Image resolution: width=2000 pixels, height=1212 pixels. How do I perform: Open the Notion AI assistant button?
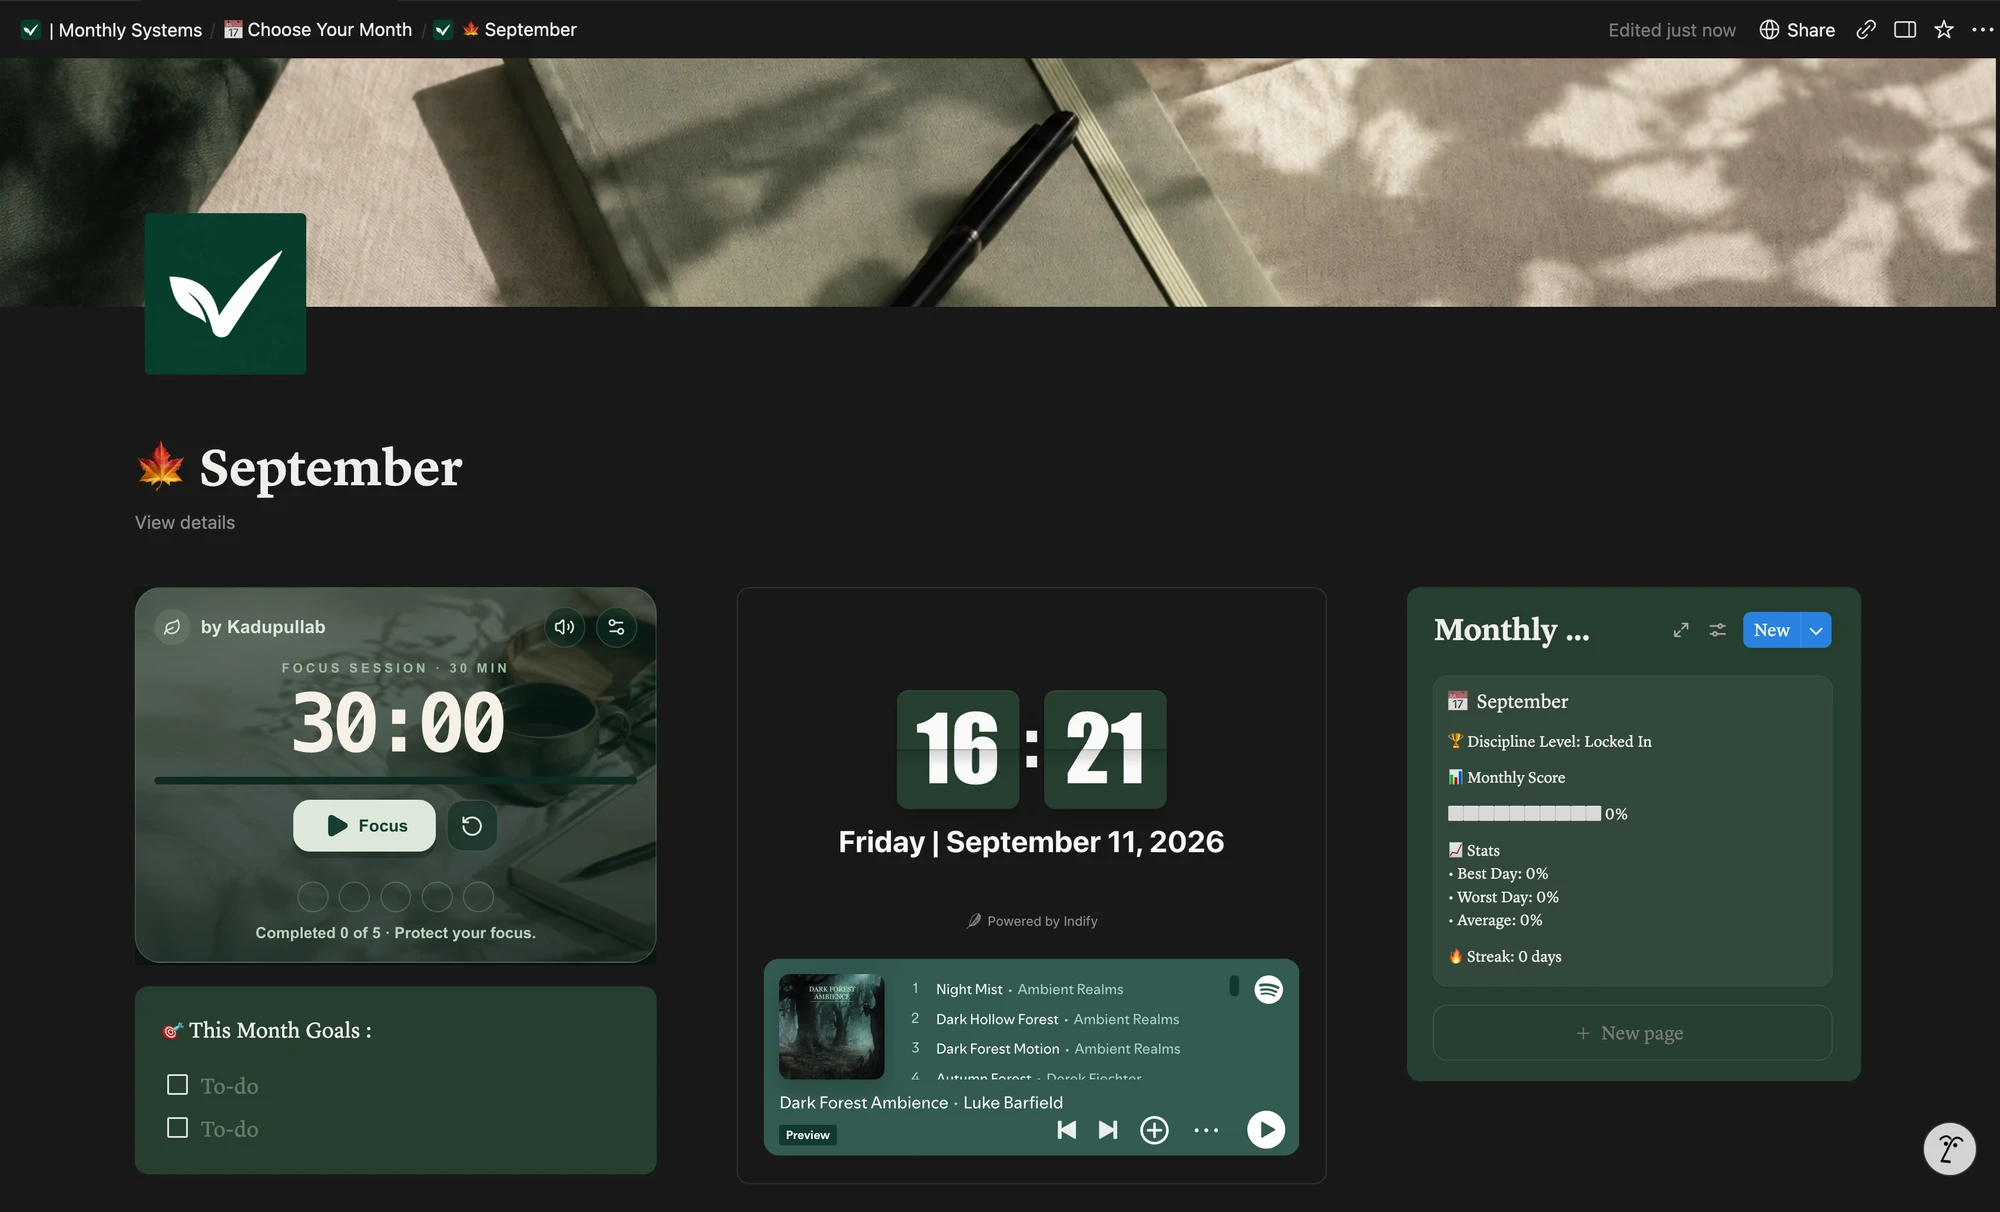[x=1949, y=1149]
